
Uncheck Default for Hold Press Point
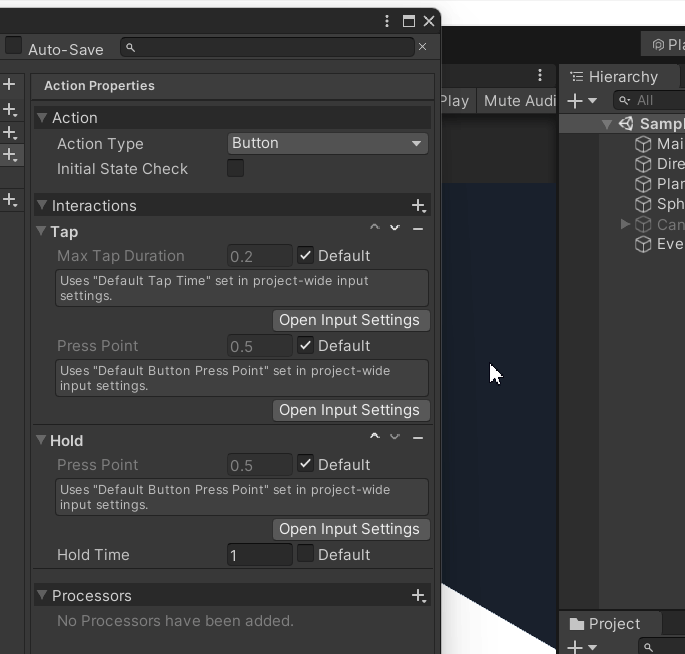click(305, 464)
